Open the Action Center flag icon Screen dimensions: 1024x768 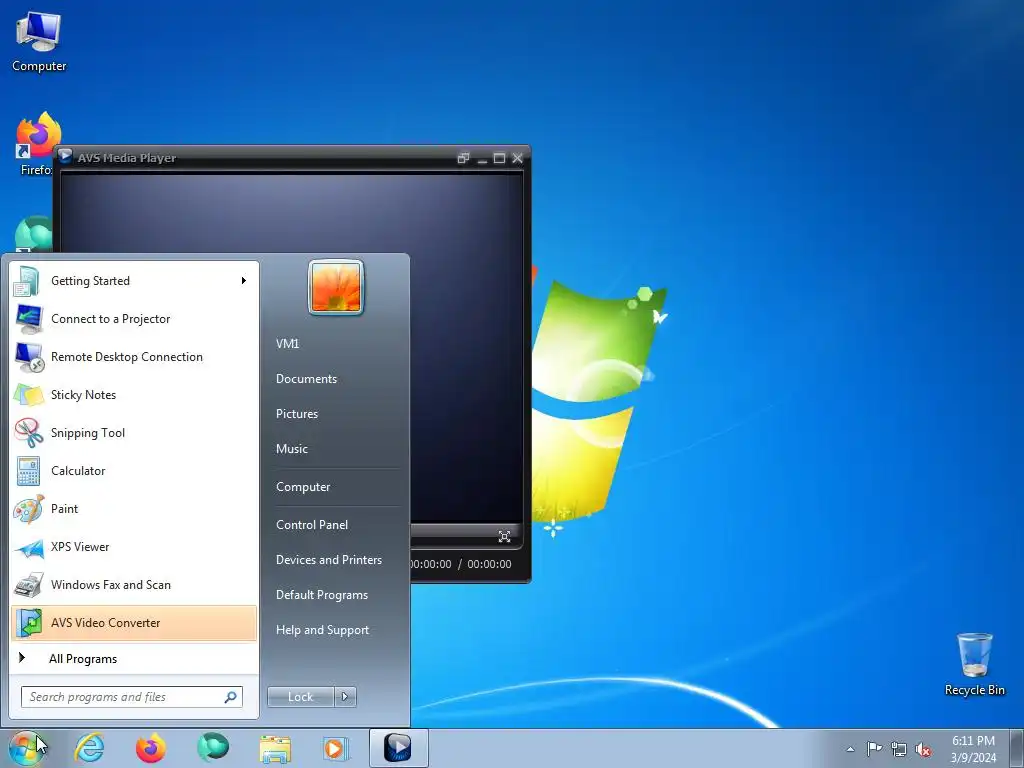874,749
